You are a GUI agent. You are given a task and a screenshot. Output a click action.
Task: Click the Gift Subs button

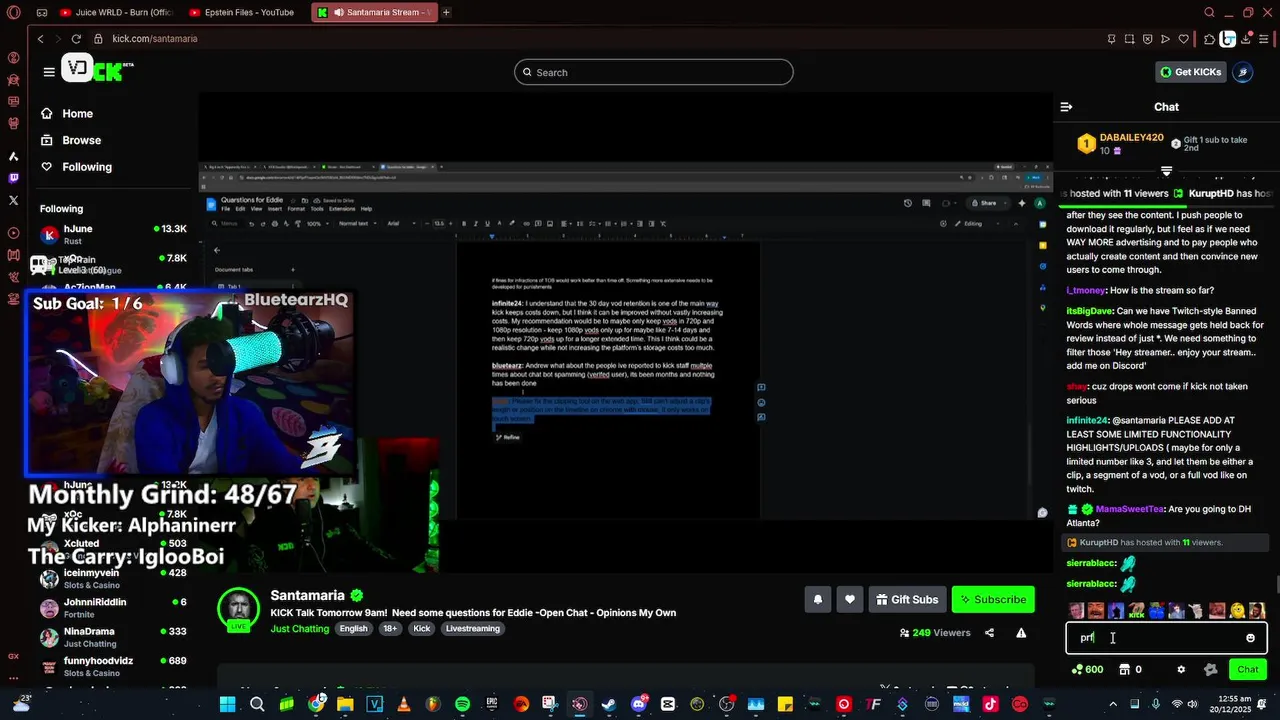point(907,599)
